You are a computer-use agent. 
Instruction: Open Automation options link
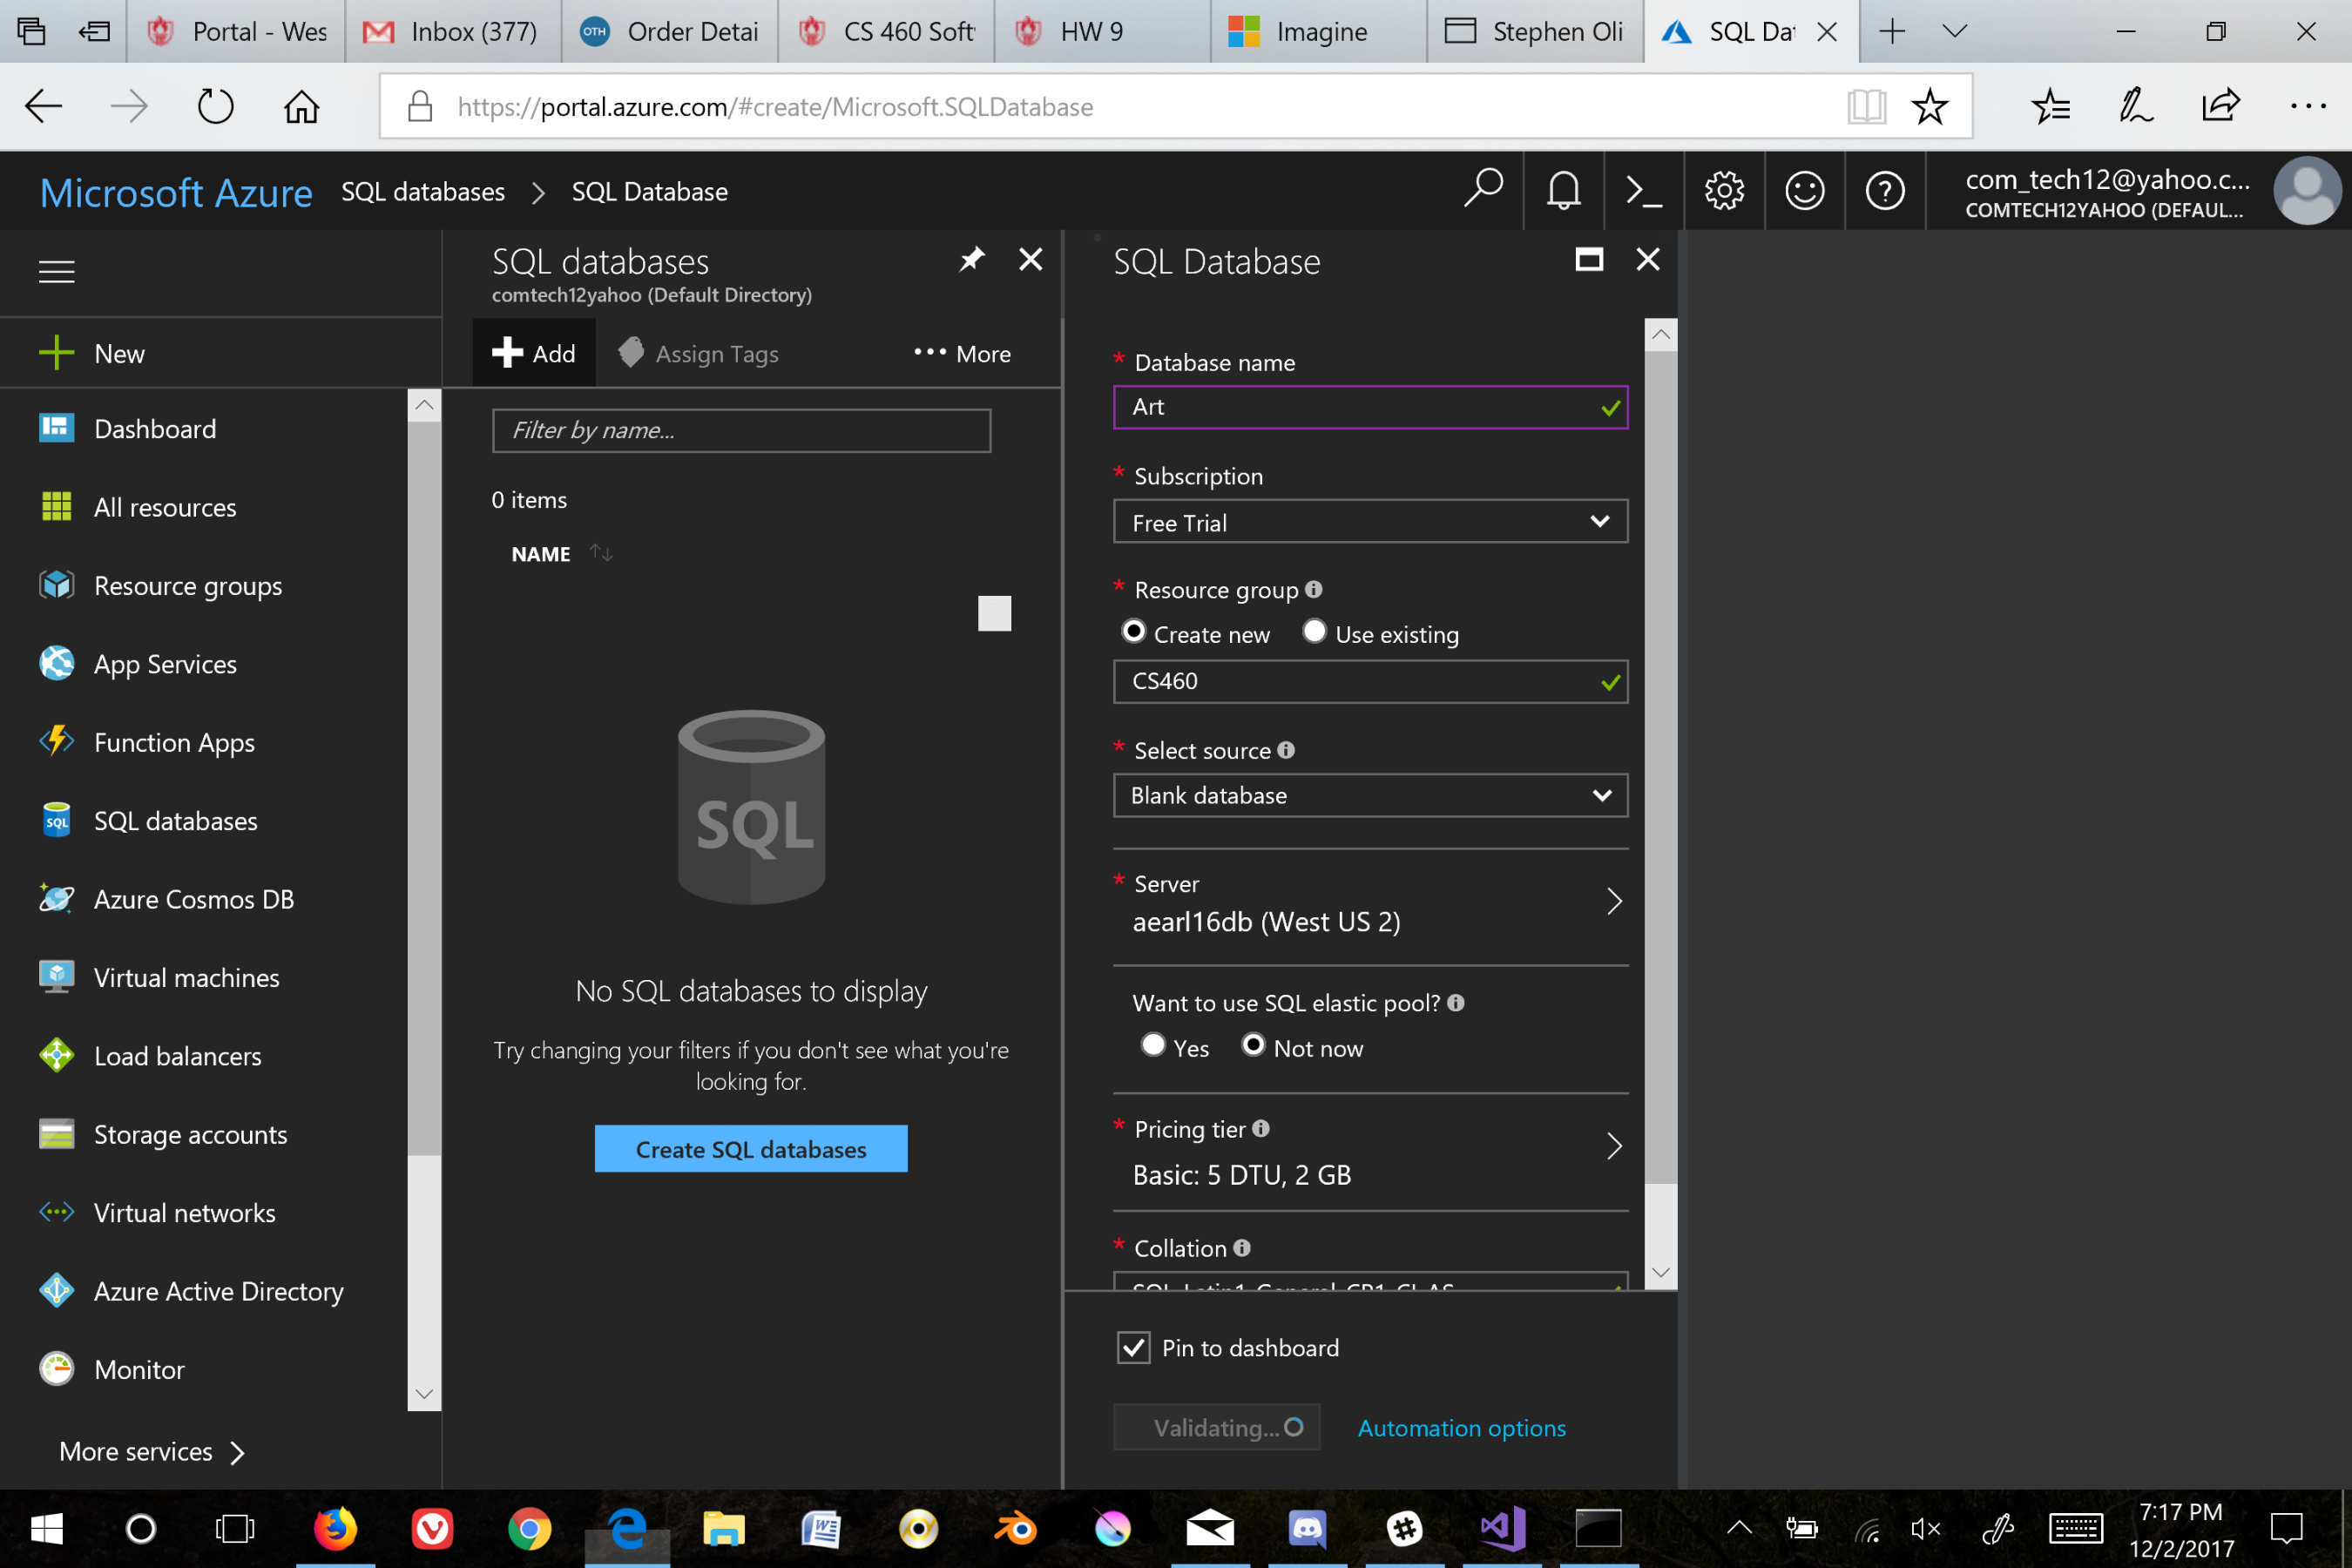1461,1427
